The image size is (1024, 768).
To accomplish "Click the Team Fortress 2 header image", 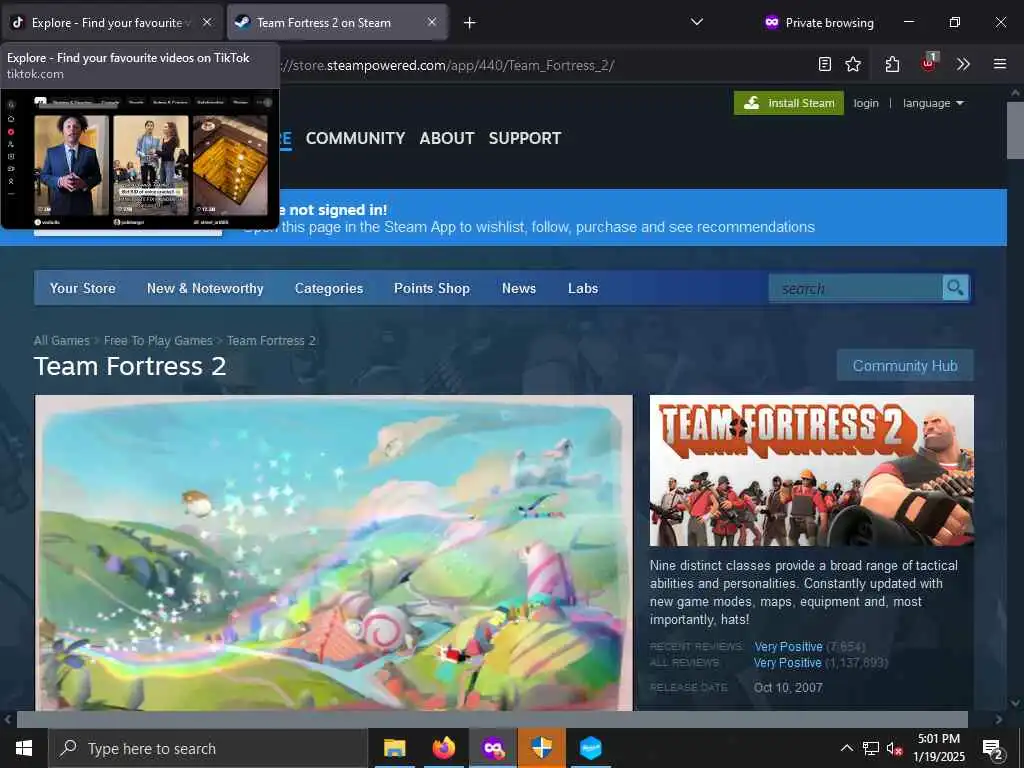I will coord(811,470).
